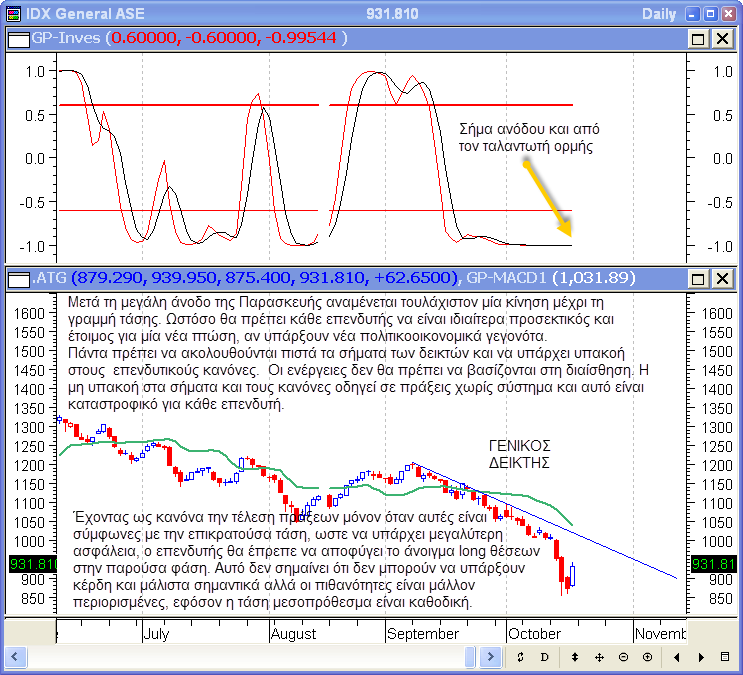Zoom in using the plus magnifier icon
This screenshot has width=743, height=675.
pos(647,657)
